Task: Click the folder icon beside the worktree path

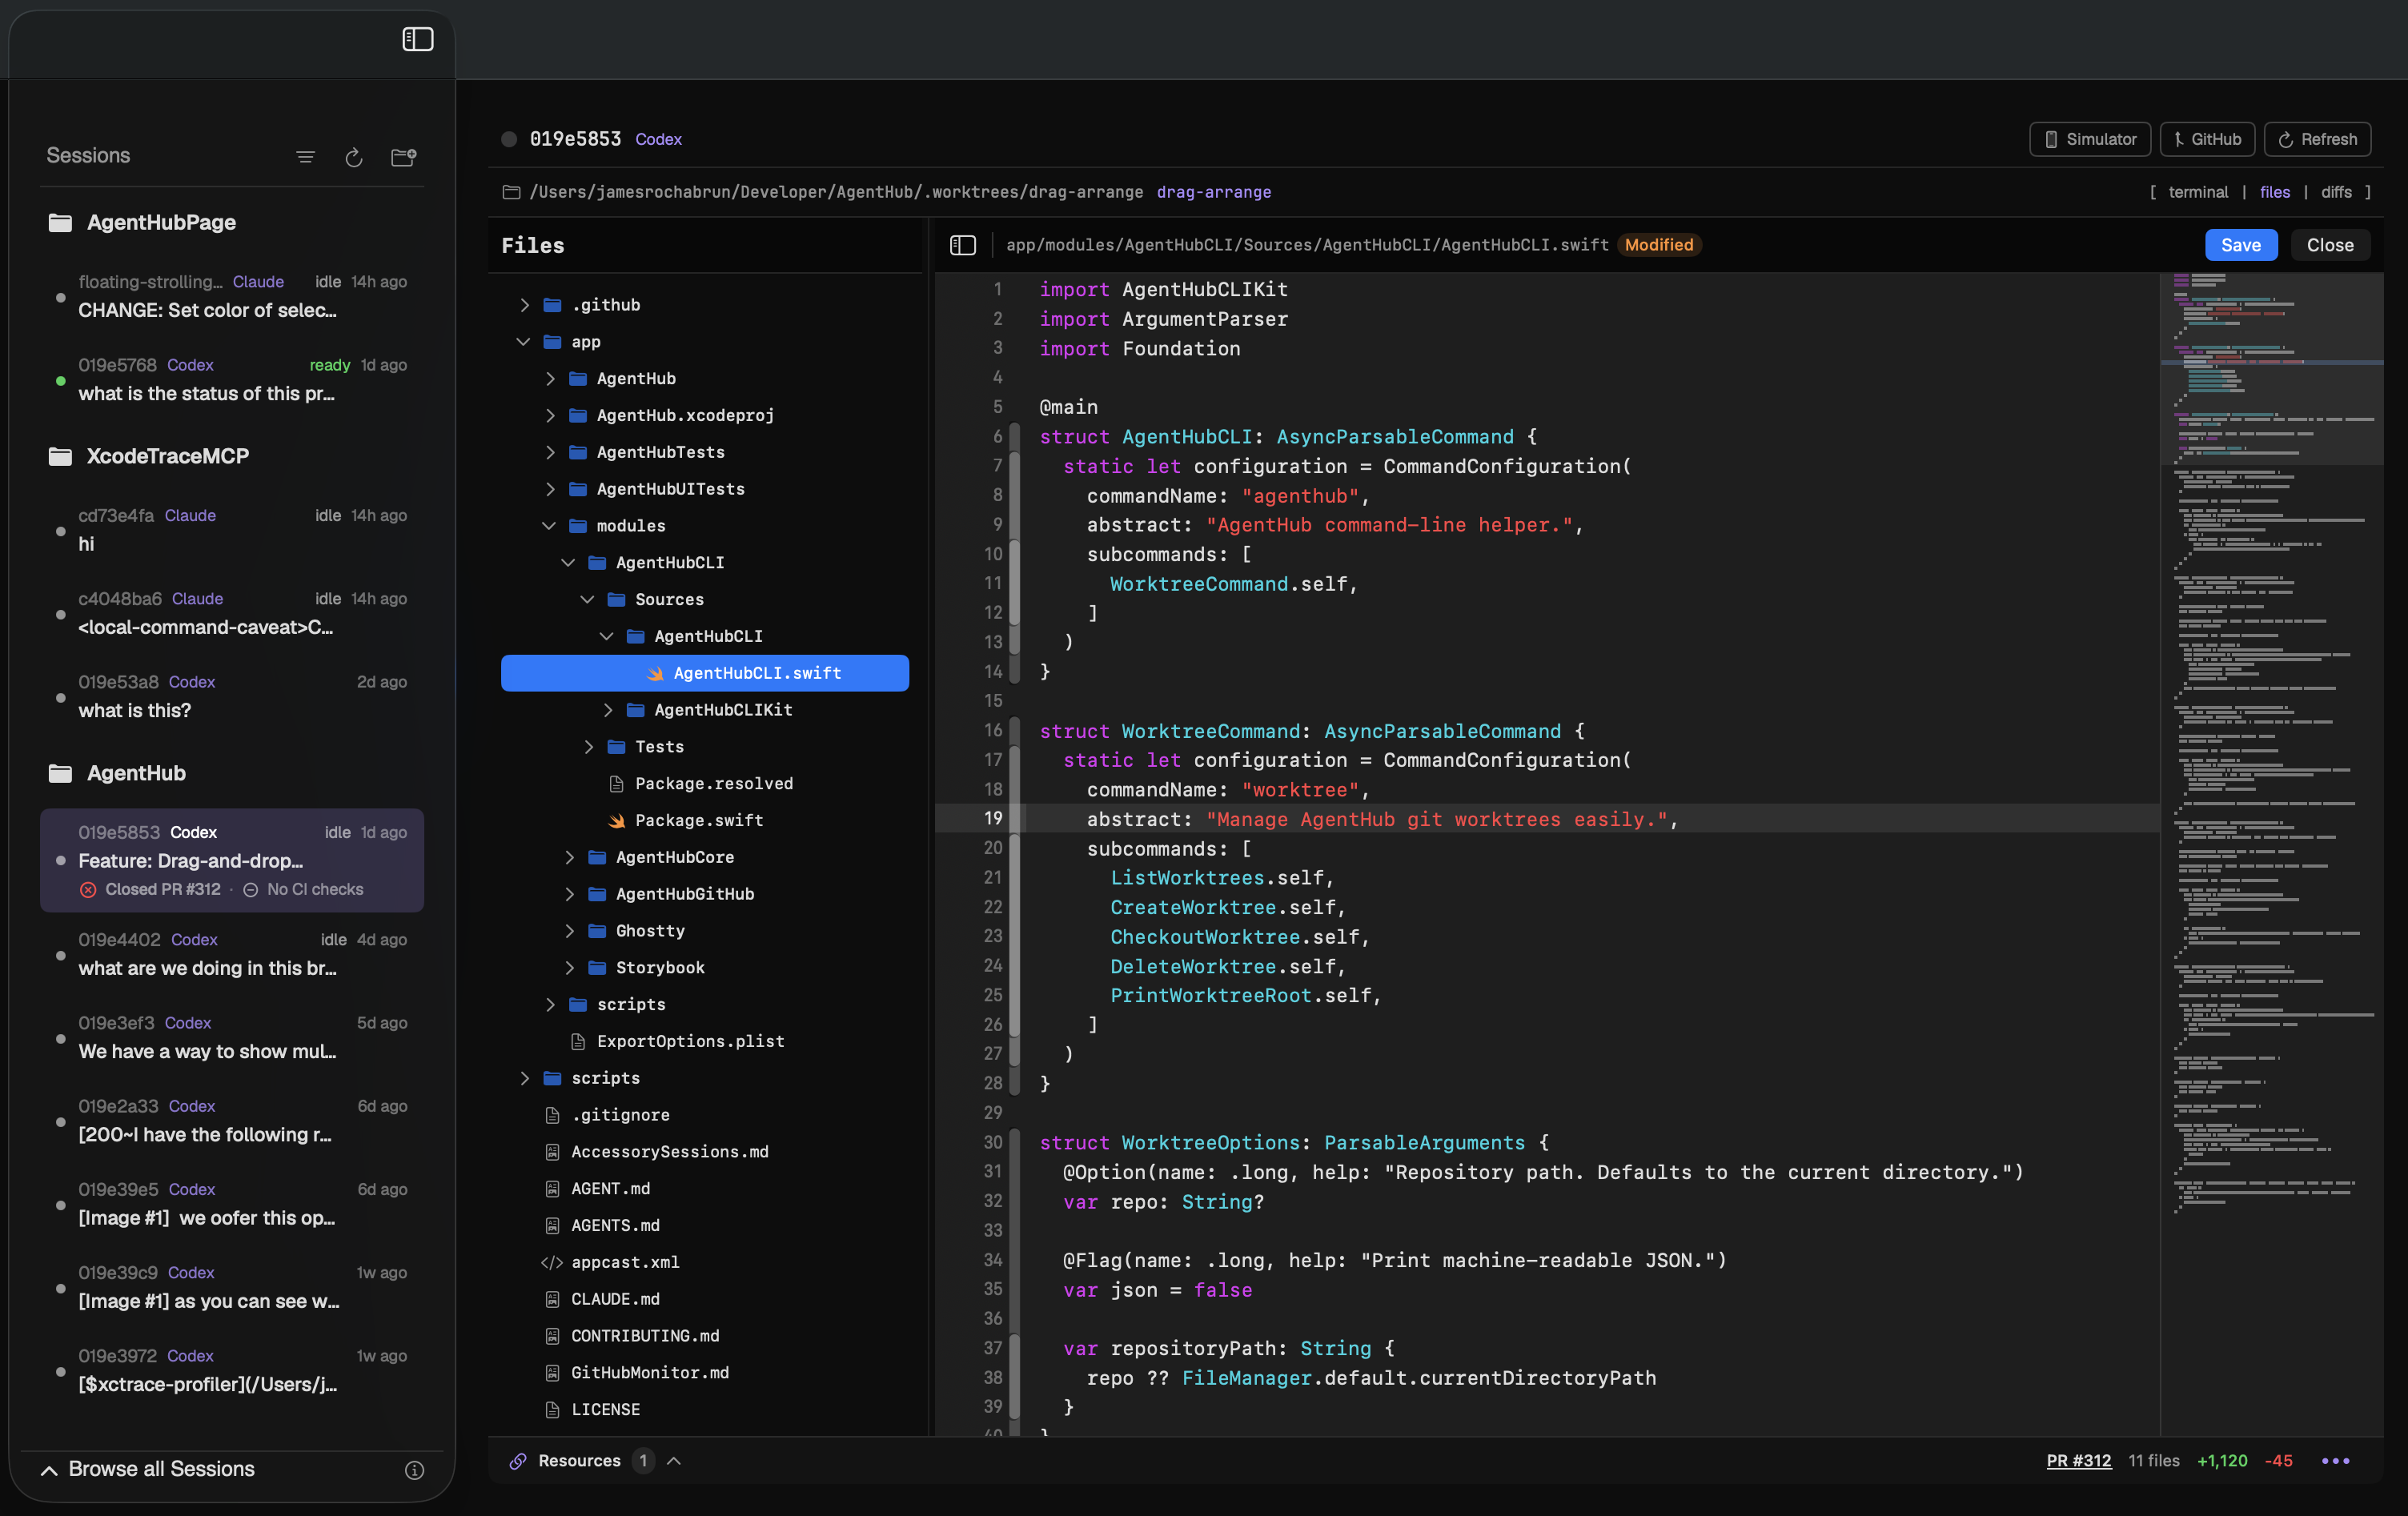Action: coord(511,192)
